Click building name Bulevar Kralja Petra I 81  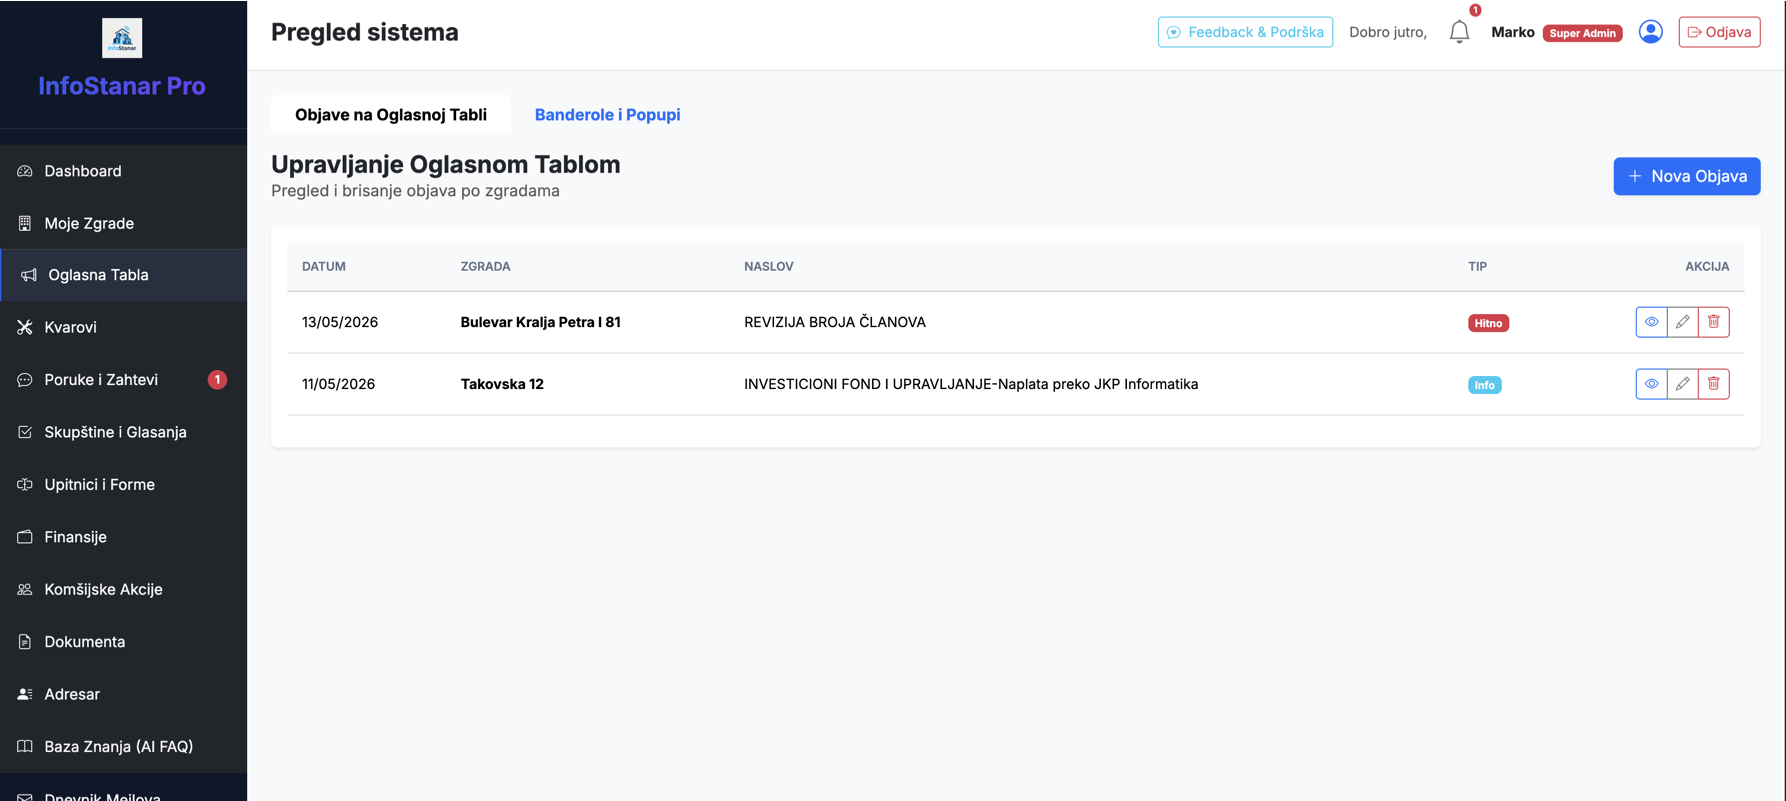540,322
